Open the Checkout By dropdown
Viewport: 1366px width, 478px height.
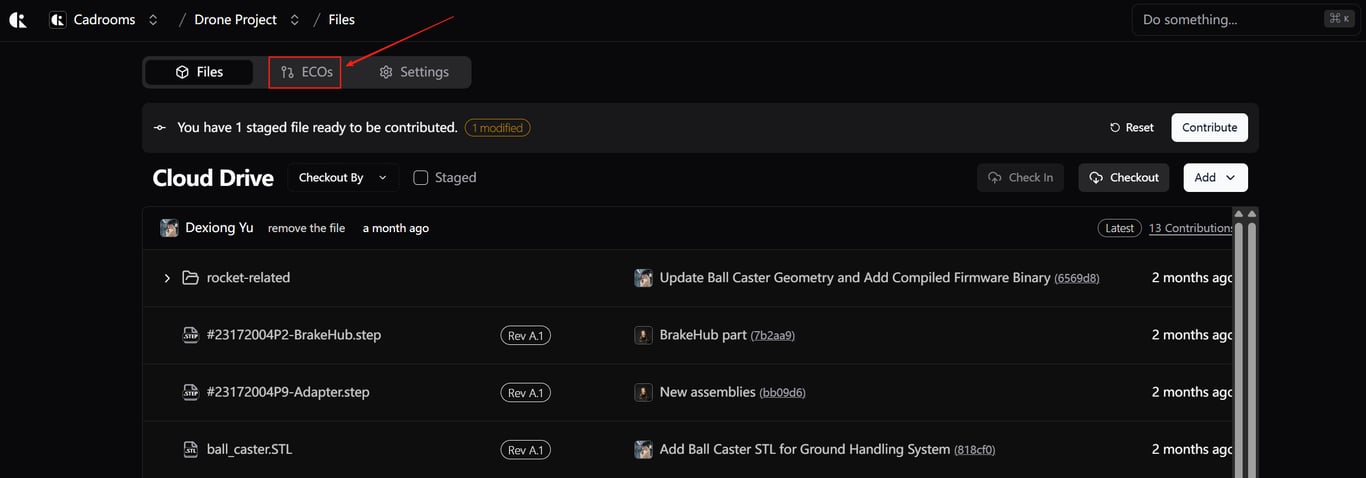point(343,178)
